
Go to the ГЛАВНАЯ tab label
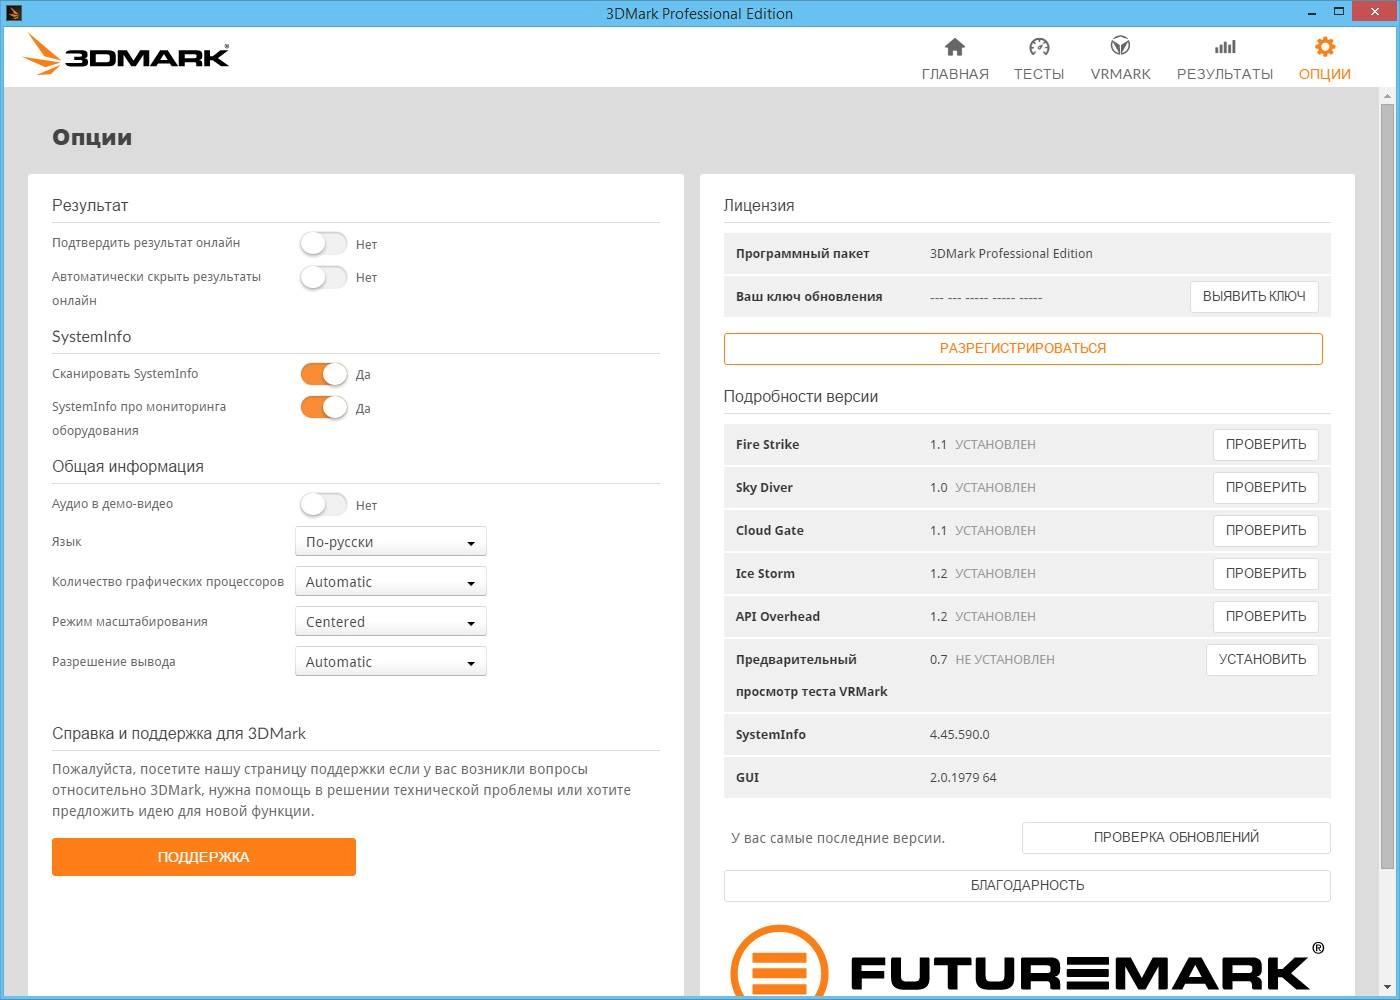pos(955,74)
